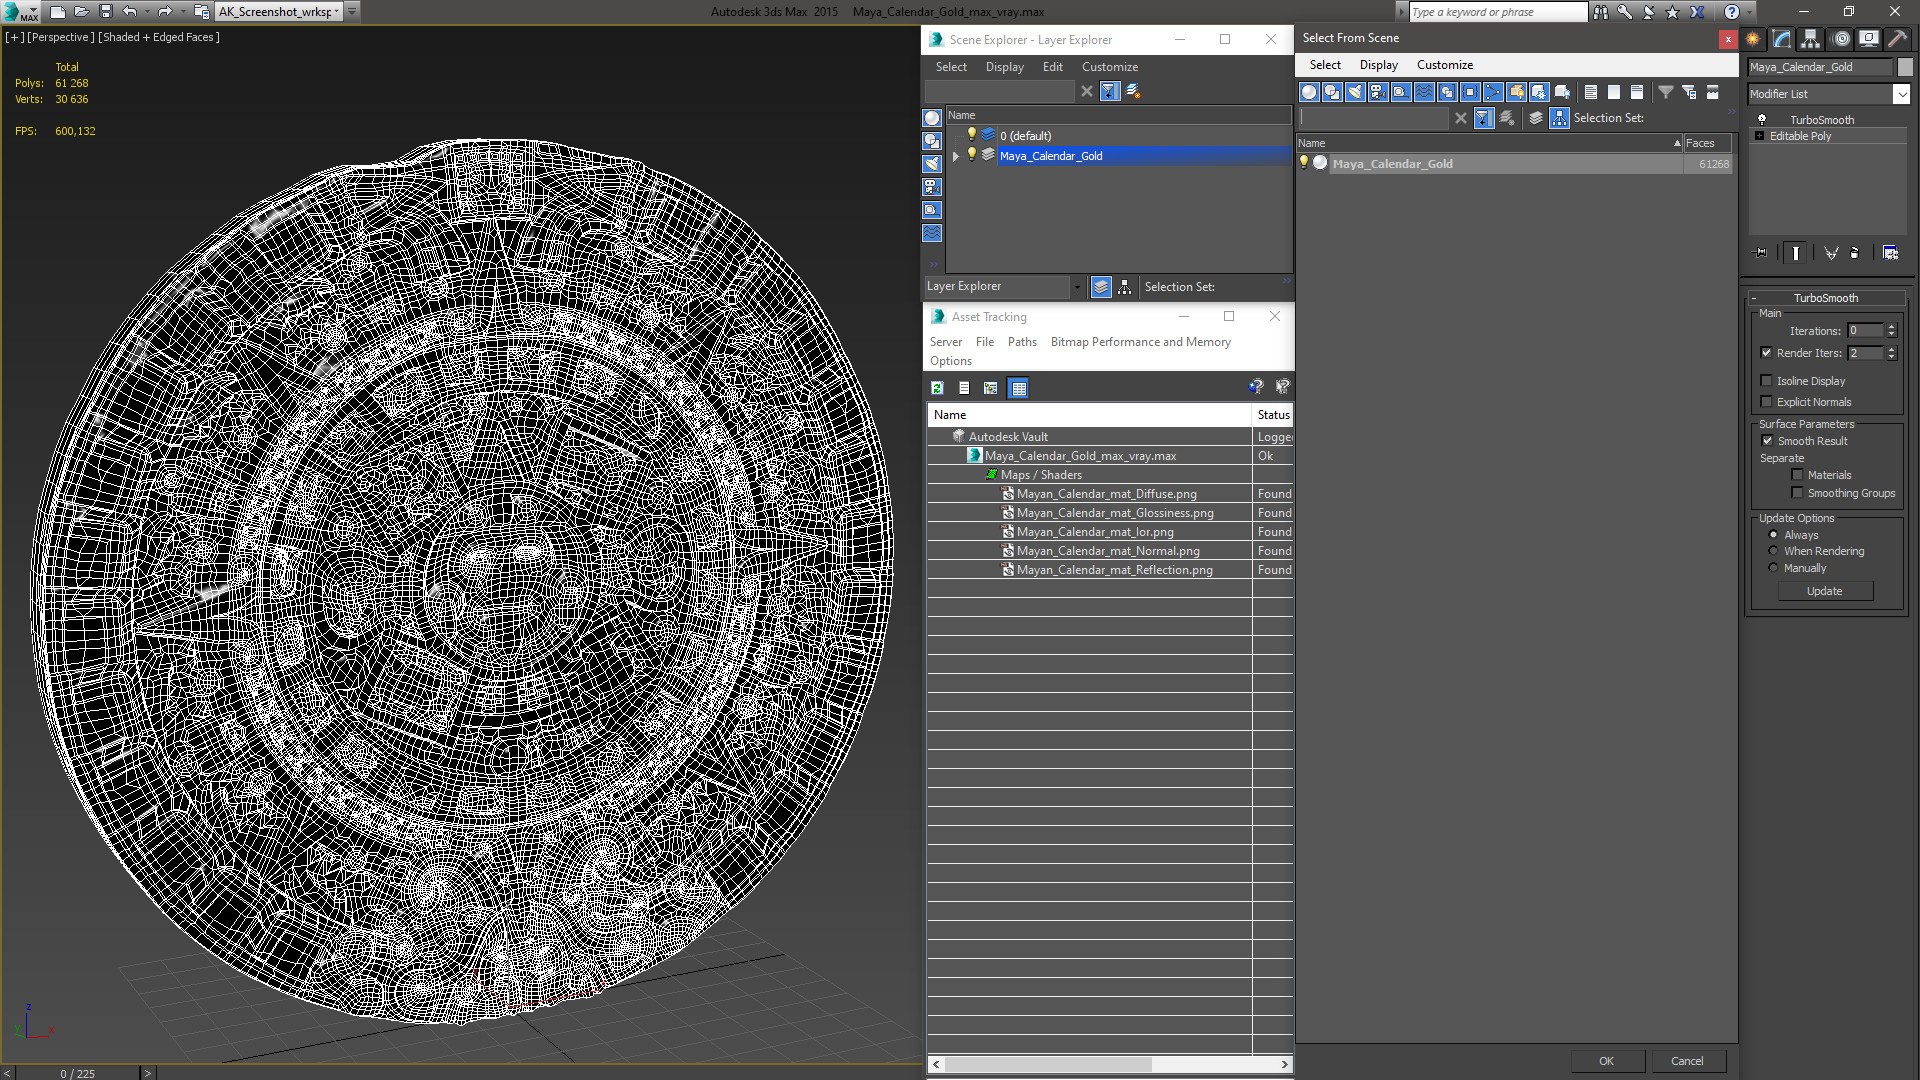
Task: Expand Editable Poly sub-object levels
Action: pos(1759,136)
